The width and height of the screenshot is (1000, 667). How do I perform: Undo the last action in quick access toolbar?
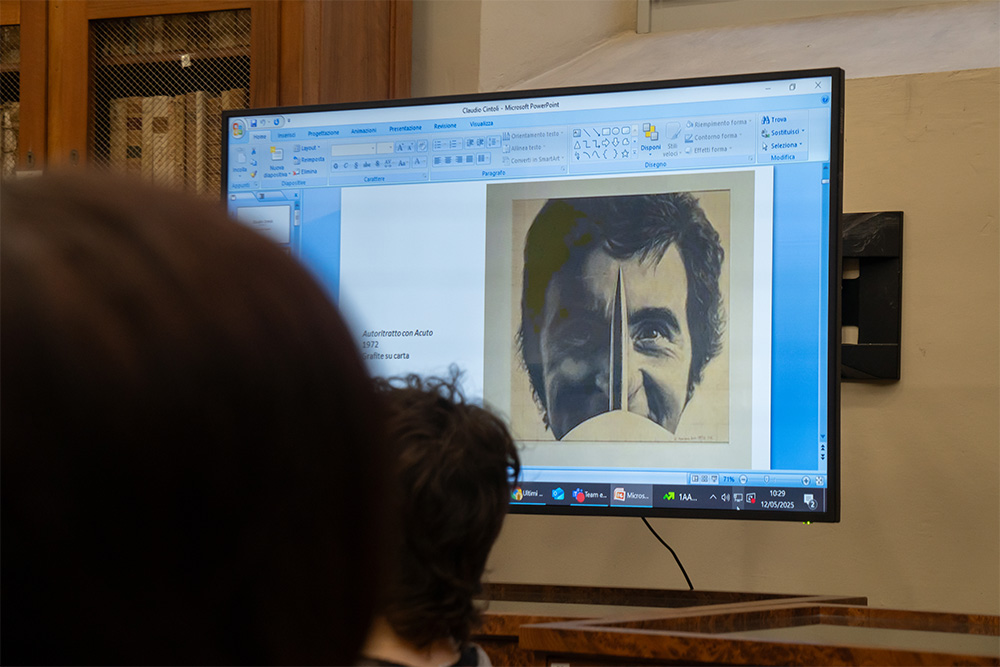(263, 122)
